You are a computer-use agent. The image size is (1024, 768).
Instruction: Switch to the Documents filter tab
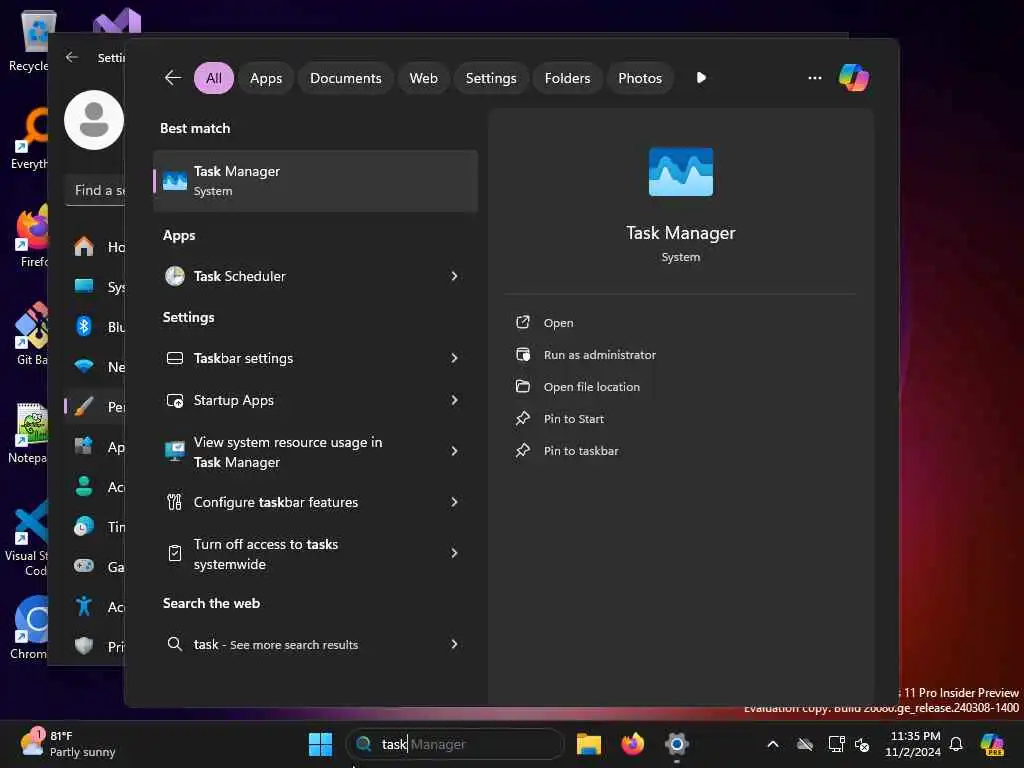345,78
